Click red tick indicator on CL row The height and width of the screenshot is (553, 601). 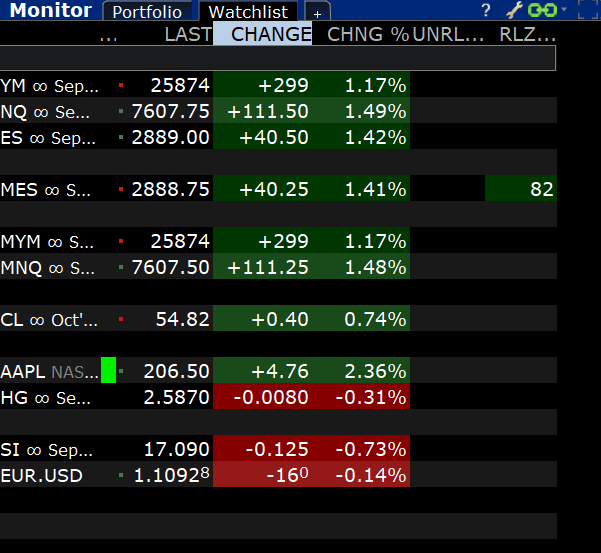pos(121,319)
